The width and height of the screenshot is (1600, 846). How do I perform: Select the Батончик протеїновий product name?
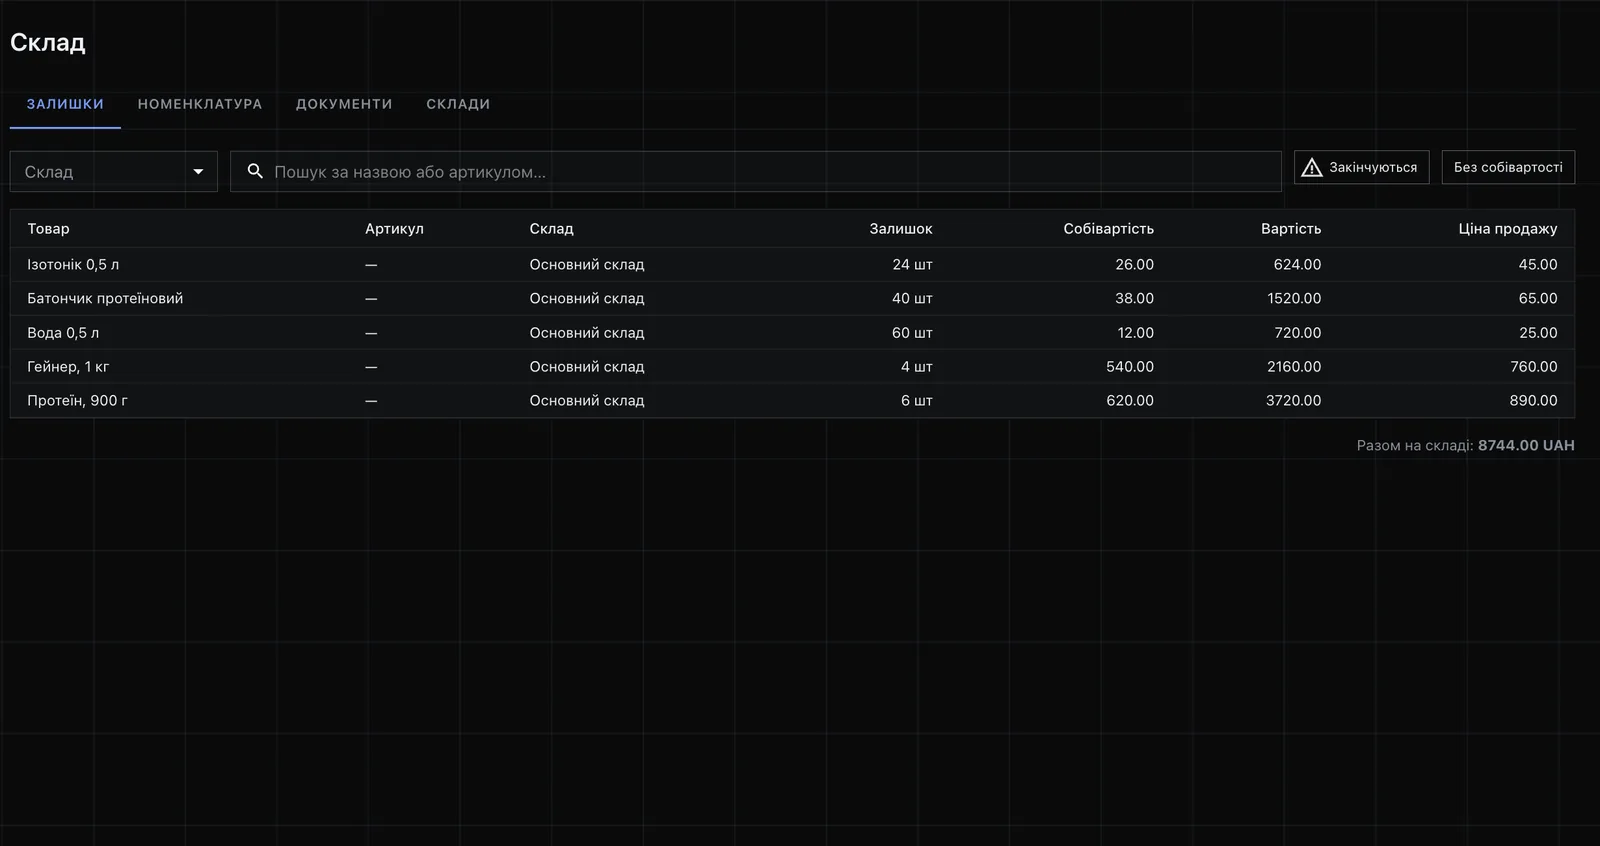click(105, 299)
